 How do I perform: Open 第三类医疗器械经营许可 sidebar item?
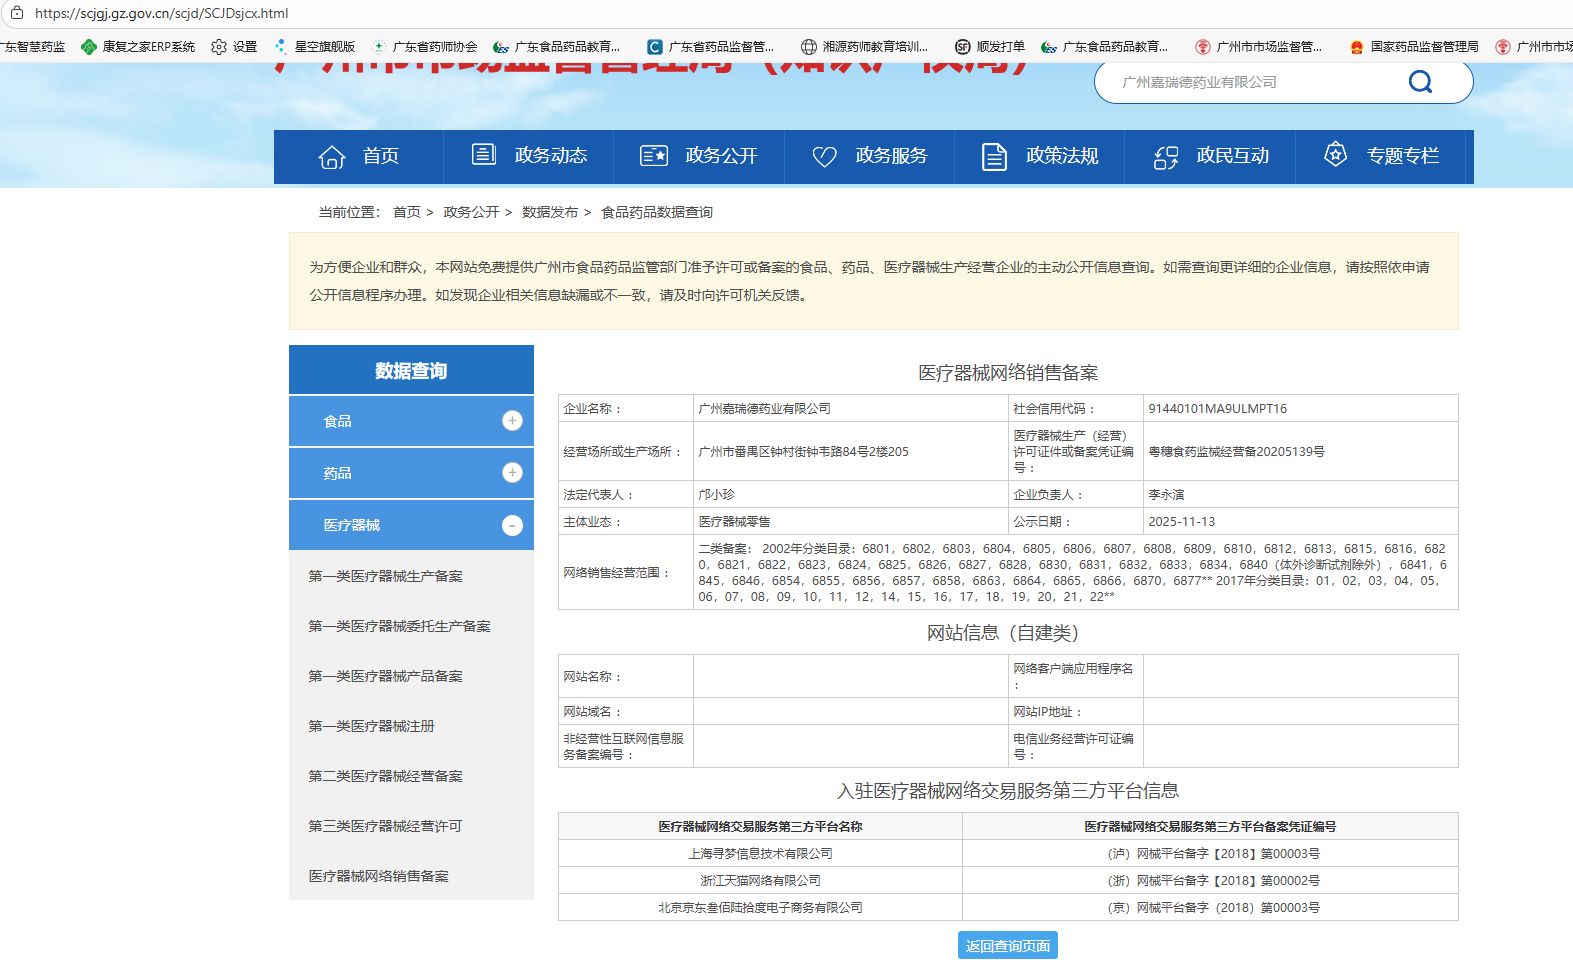(x=385, y=826)
